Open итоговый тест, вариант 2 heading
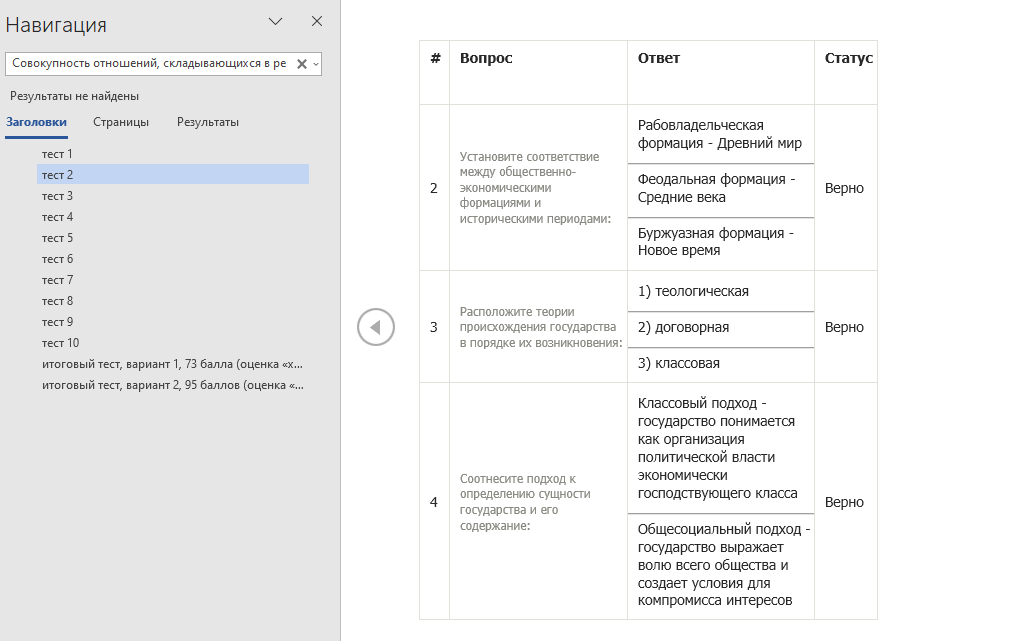The height and width of the screenshot is (641, 1011). (173, 385)
